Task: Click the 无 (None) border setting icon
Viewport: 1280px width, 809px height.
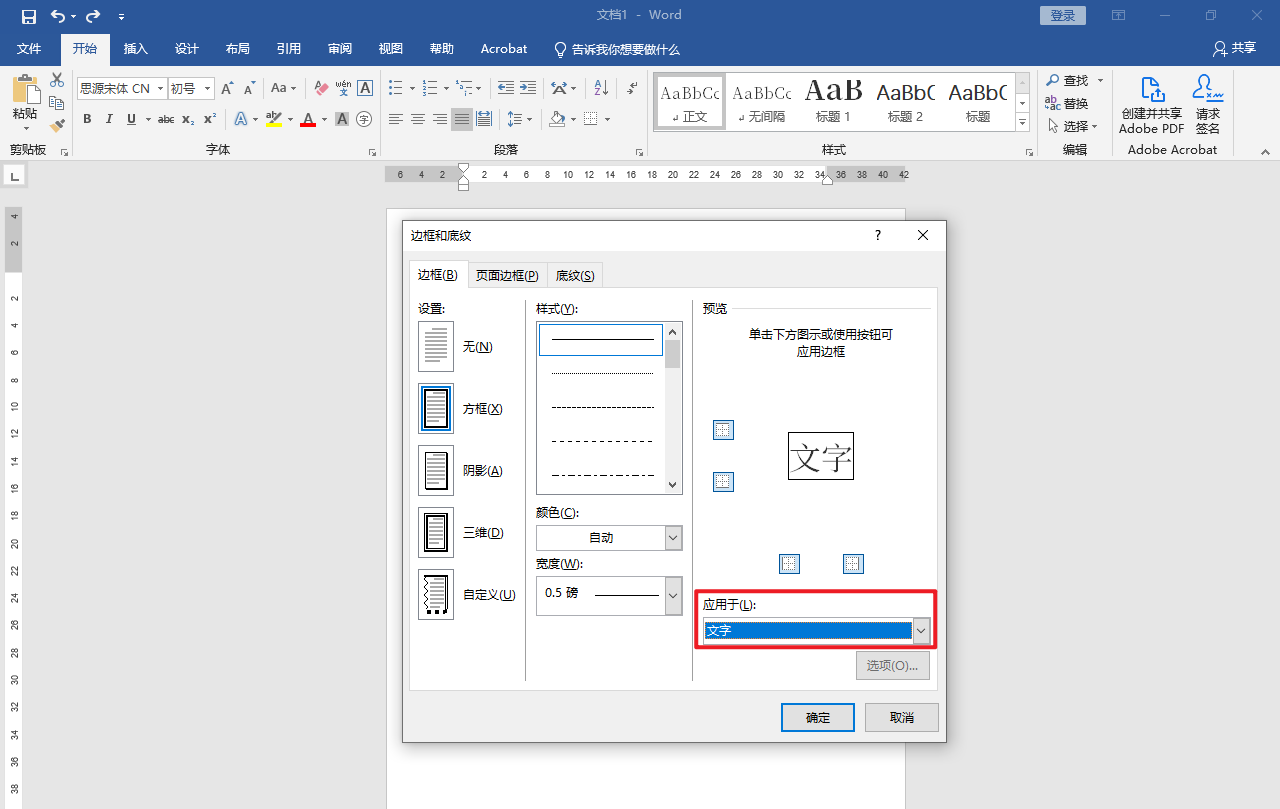Action: [x=436, y=347]
